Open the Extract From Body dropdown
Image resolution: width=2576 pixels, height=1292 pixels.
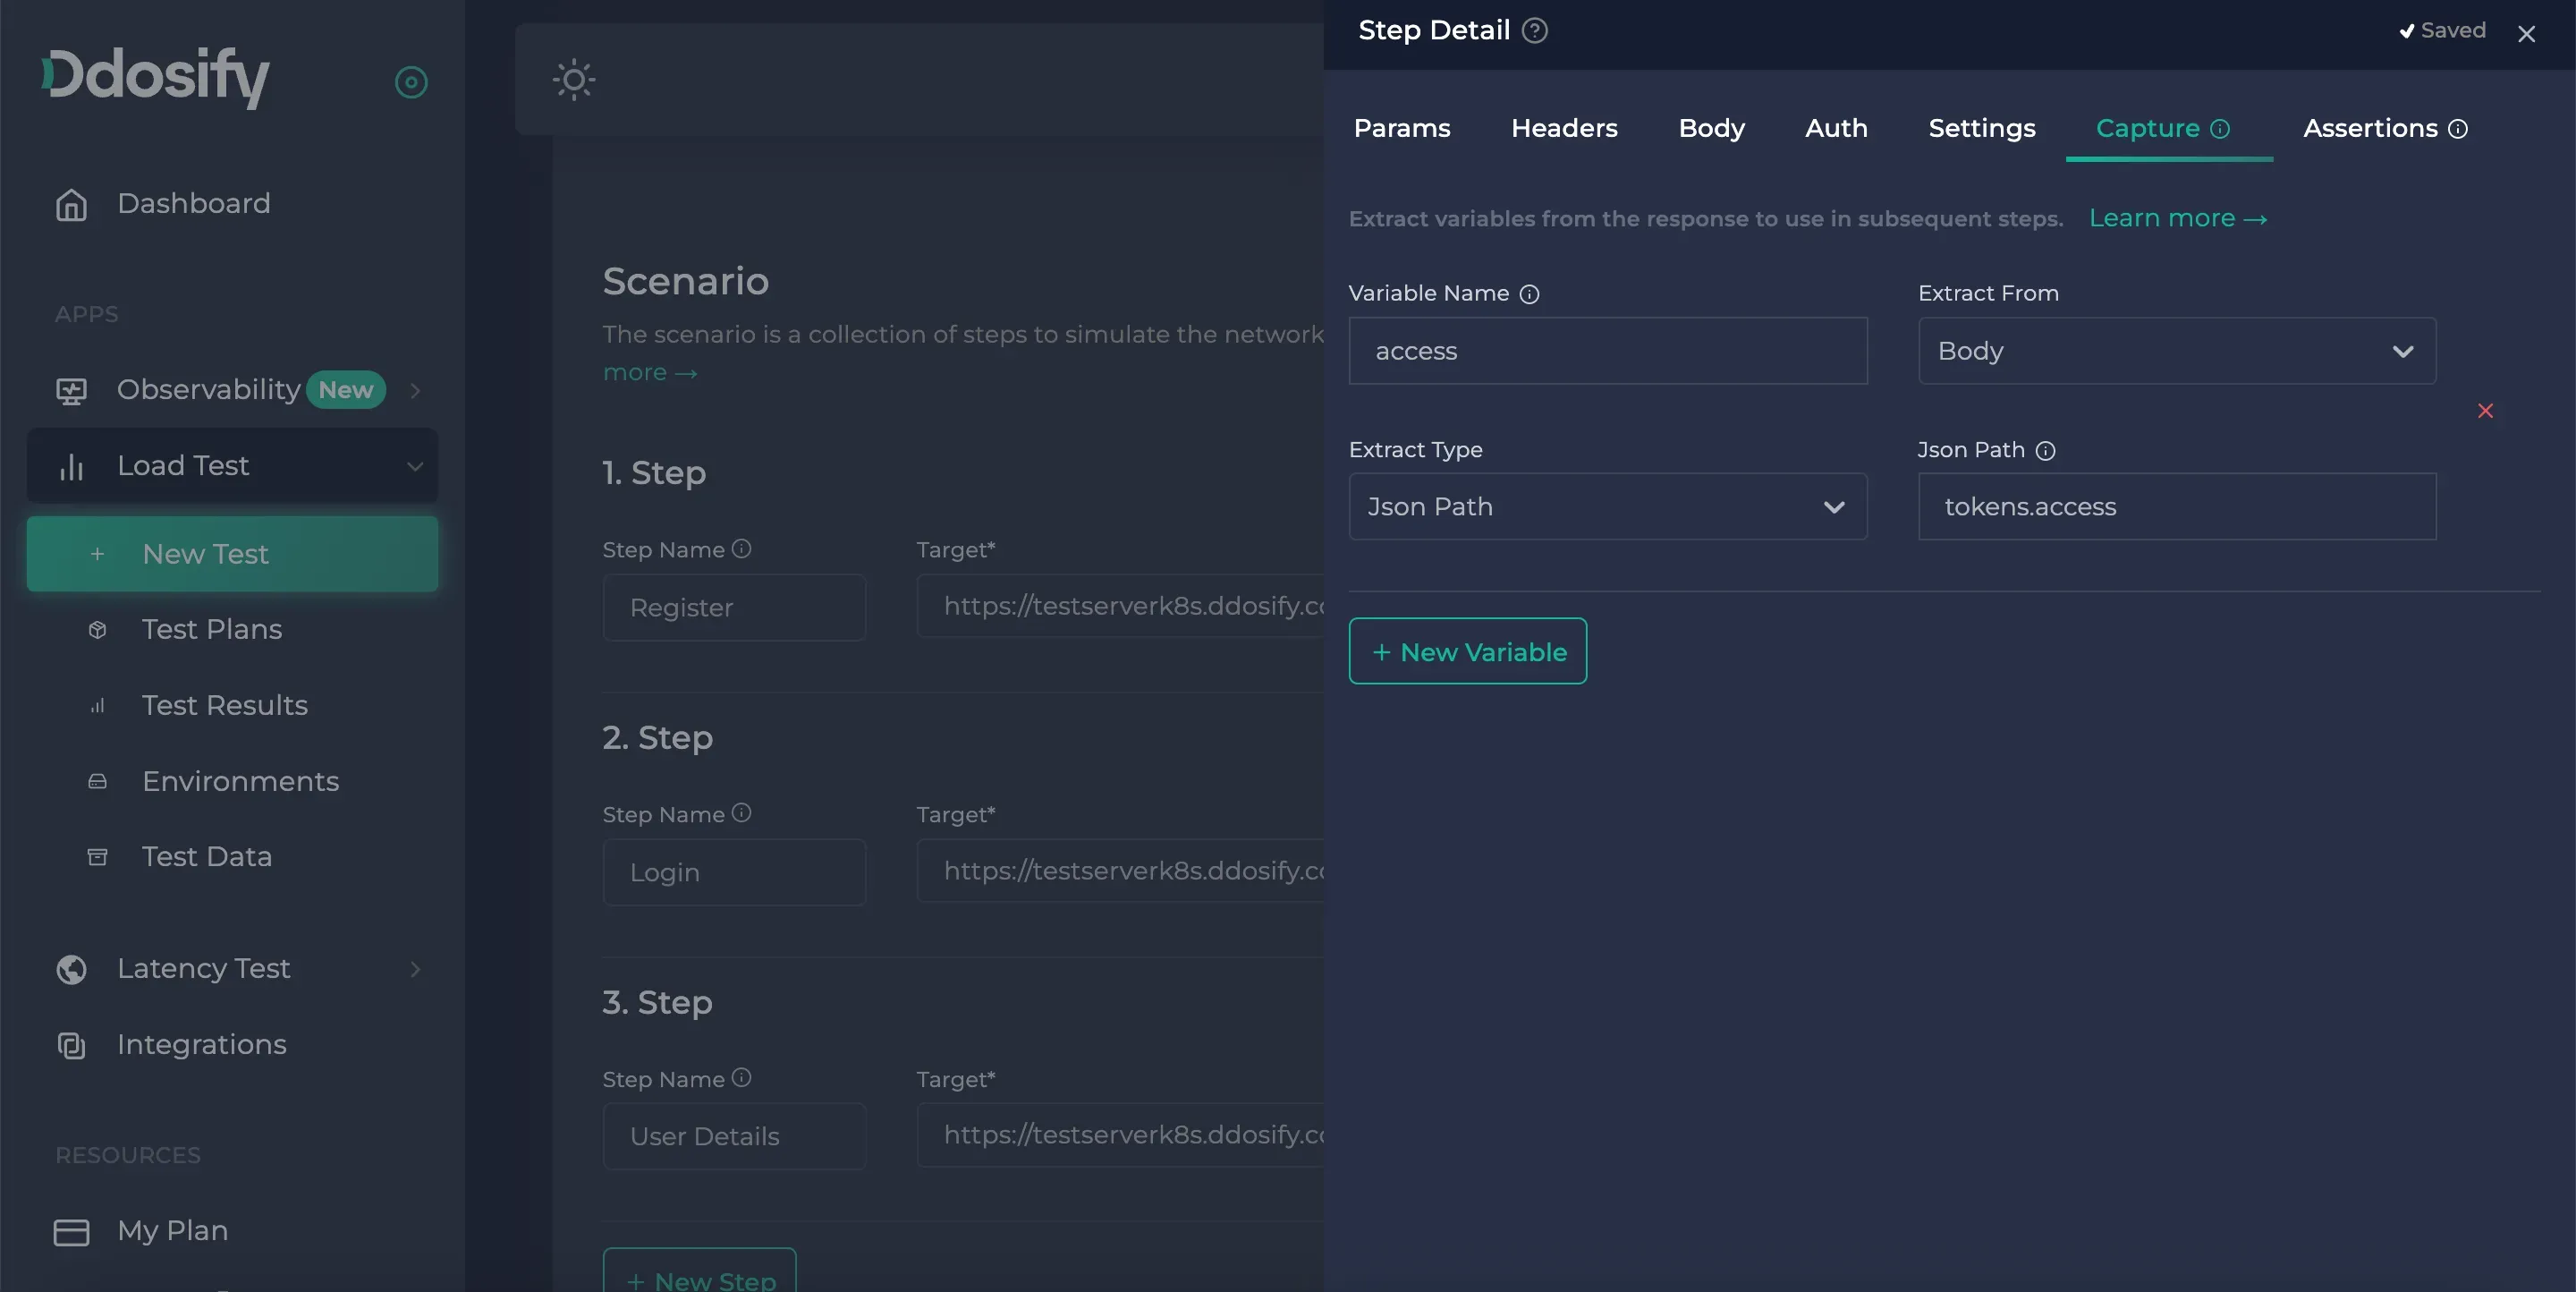tap(2176, 351)
